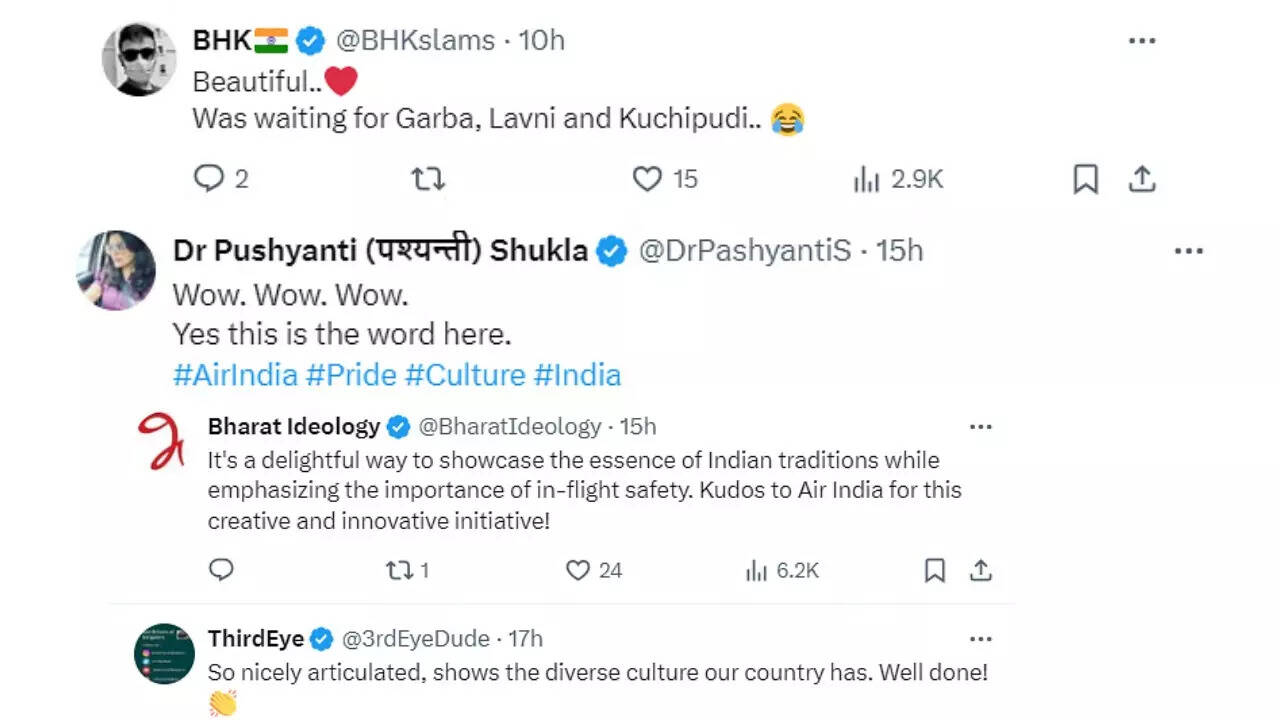Viewport: 1280px width, 720px height.
Task: Open the #Culture hashtag link
Action: [464, 375]
